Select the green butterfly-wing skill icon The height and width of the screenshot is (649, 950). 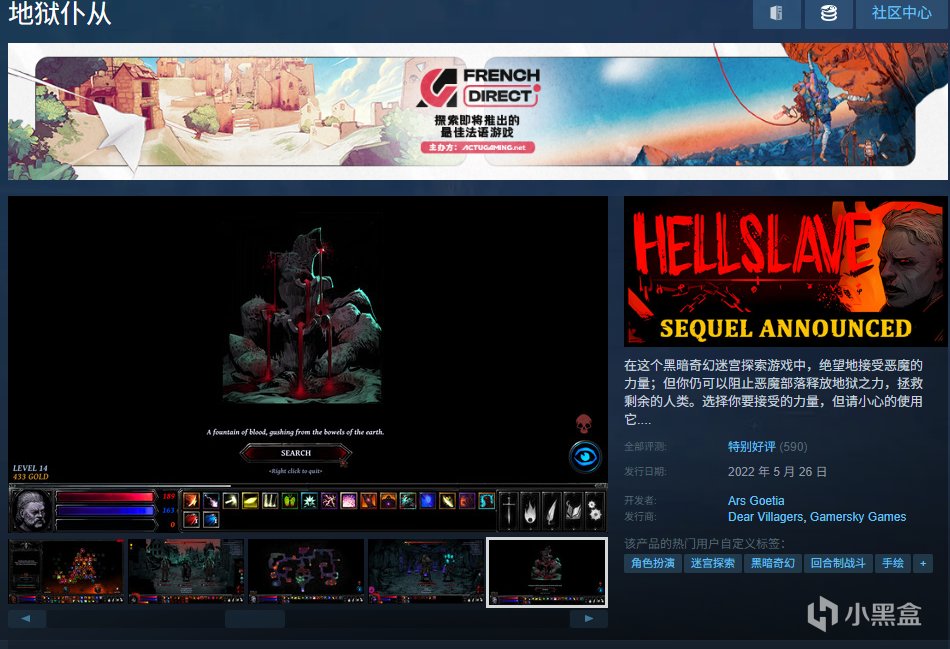290,501
